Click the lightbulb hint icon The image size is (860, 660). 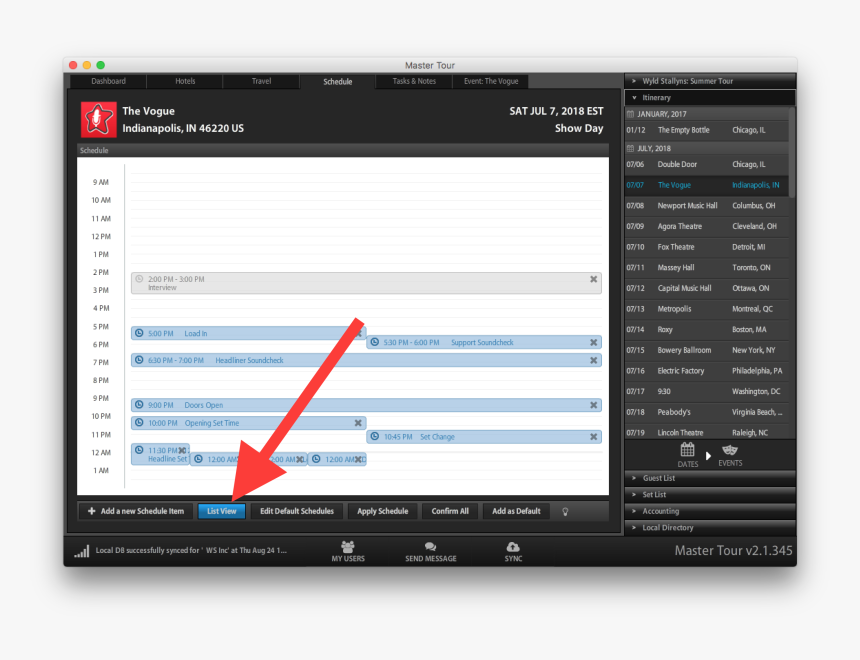click(x=565, y=511)
